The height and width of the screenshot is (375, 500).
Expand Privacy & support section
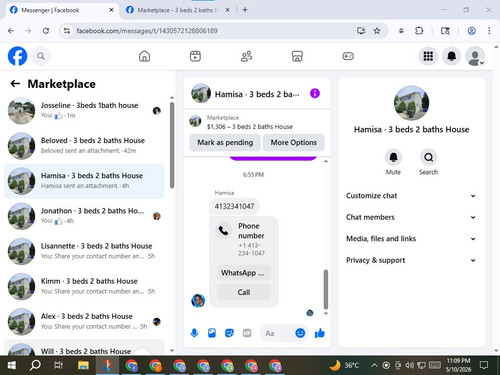(x=411, y=260)
